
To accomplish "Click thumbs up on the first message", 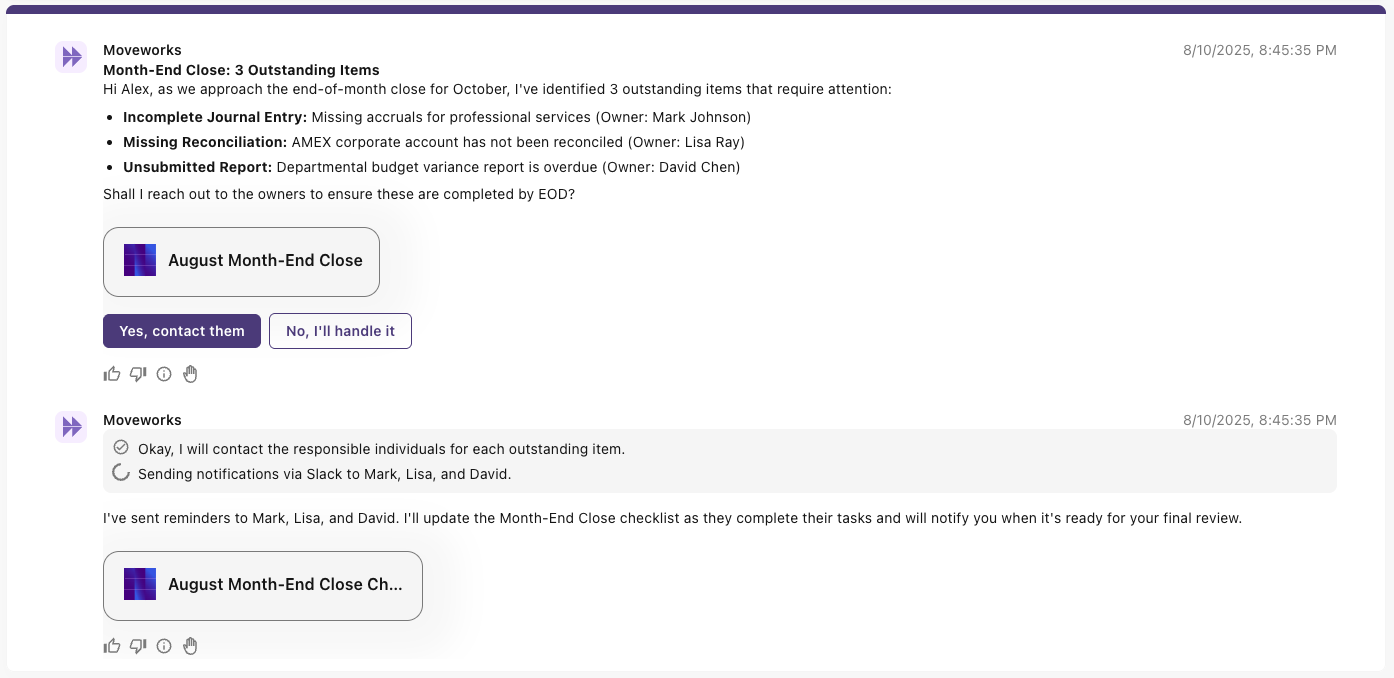I will (112, 374).
